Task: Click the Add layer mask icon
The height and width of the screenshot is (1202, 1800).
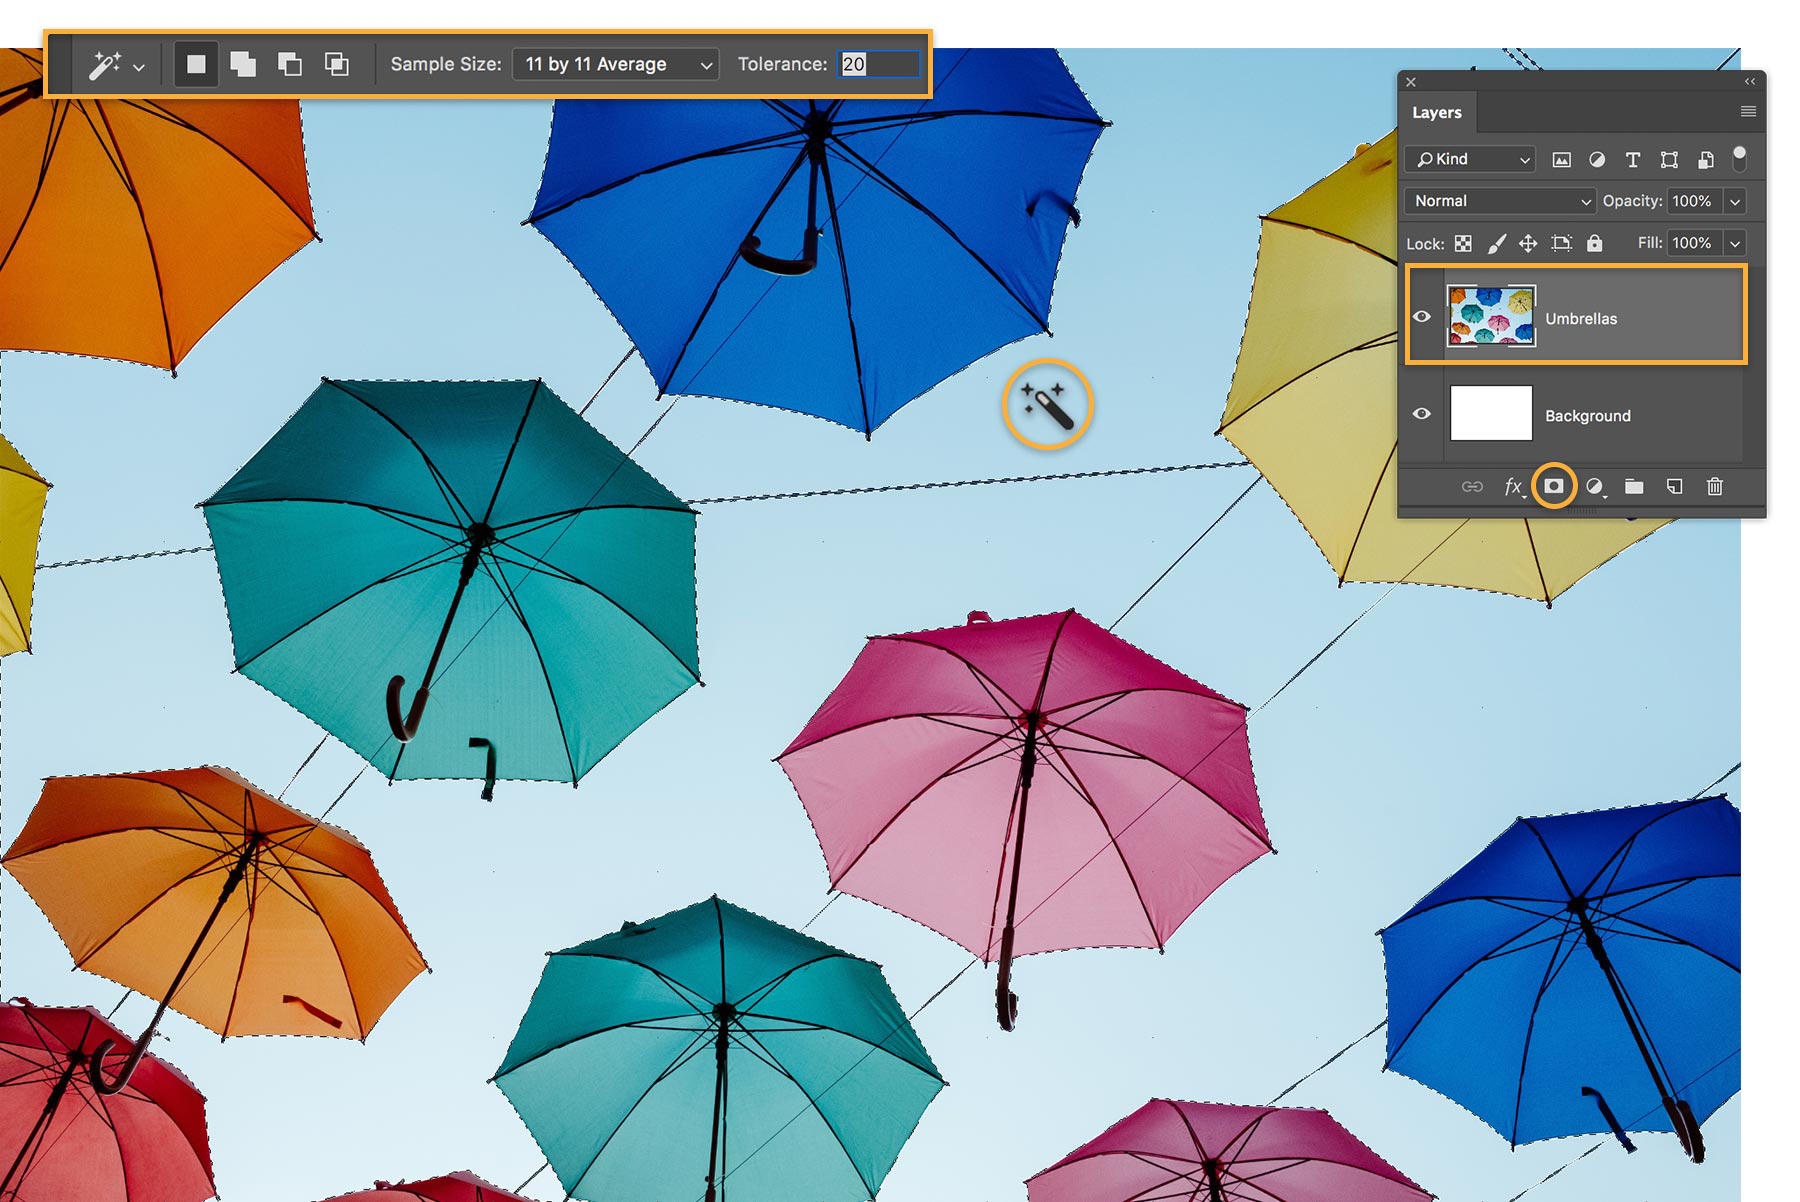Action: point(1553,487)
